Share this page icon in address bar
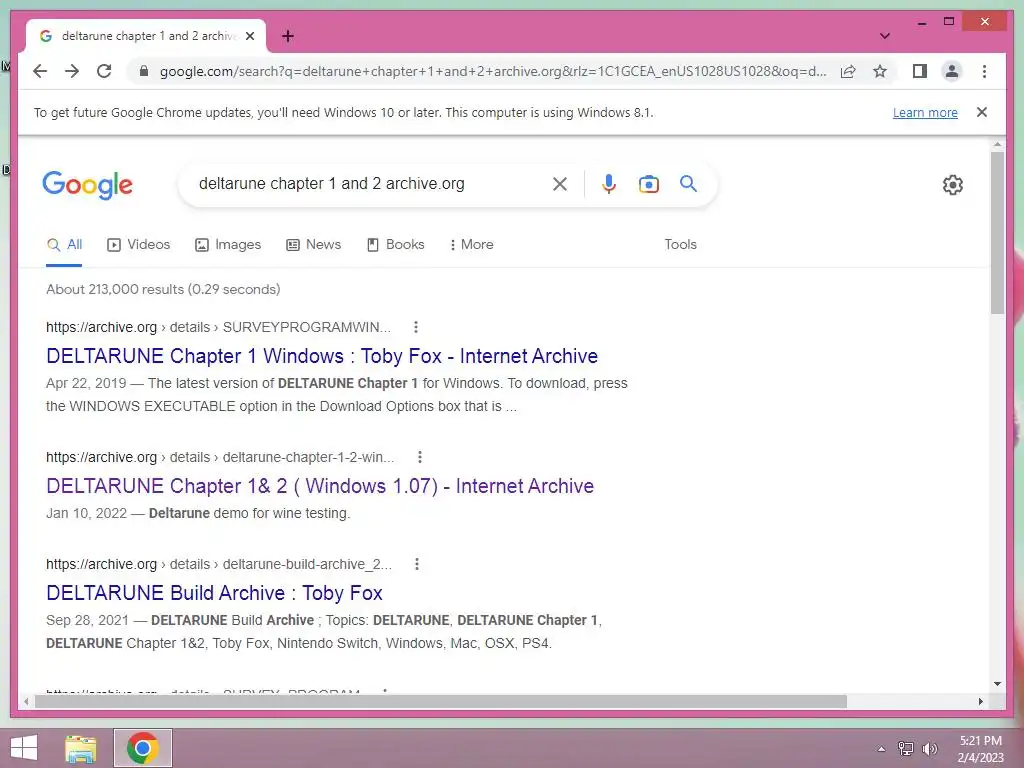Image resolution: width=1024 pixels, height=768 pixels. (x=848, y=71)
